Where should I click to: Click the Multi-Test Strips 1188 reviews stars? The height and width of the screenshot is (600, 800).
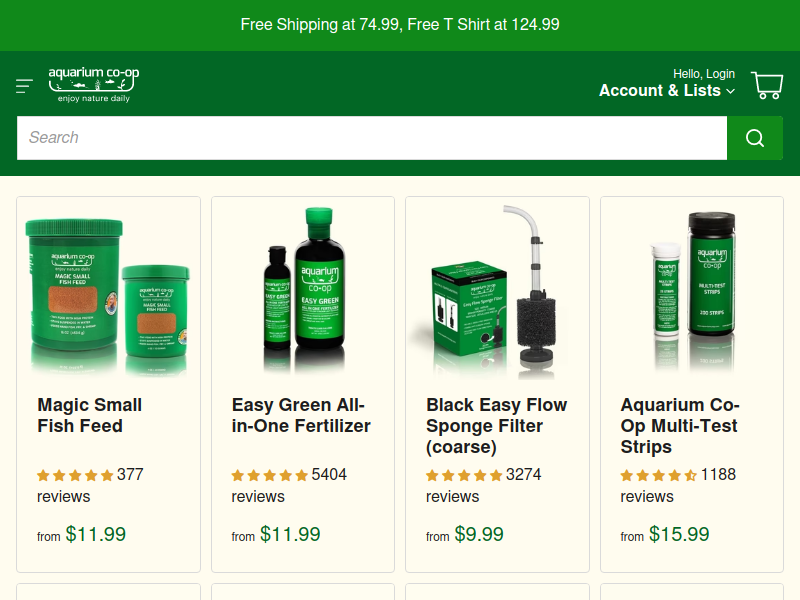658,476
